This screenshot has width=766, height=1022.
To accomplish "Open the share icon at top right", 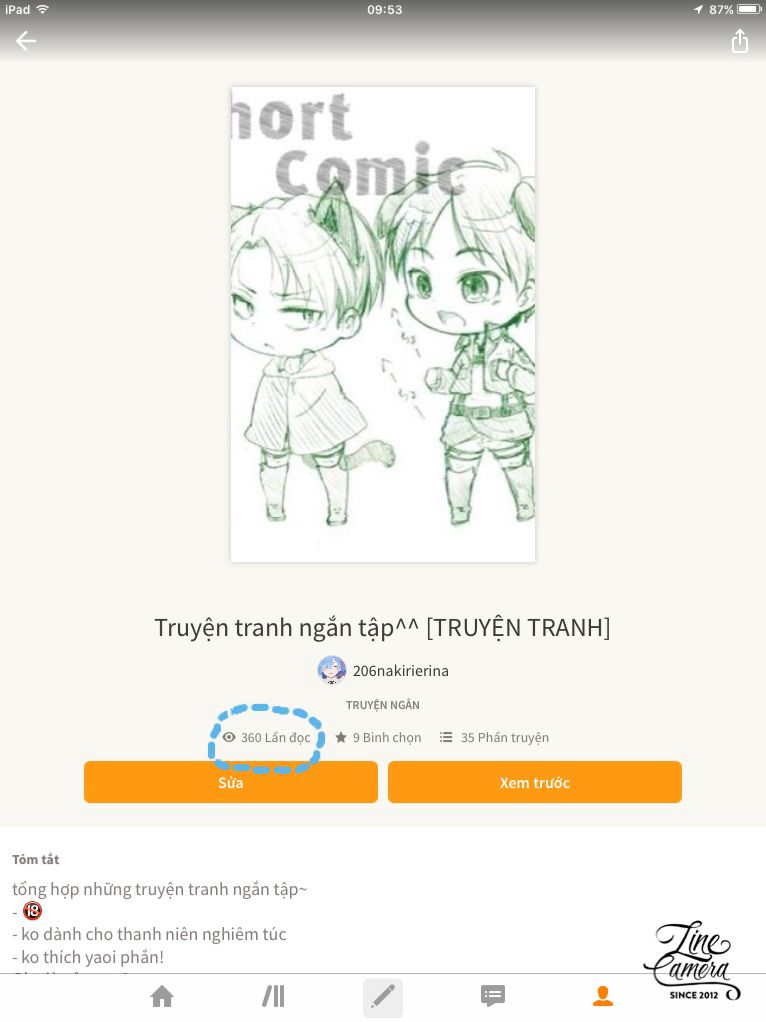I will [739, 40].
